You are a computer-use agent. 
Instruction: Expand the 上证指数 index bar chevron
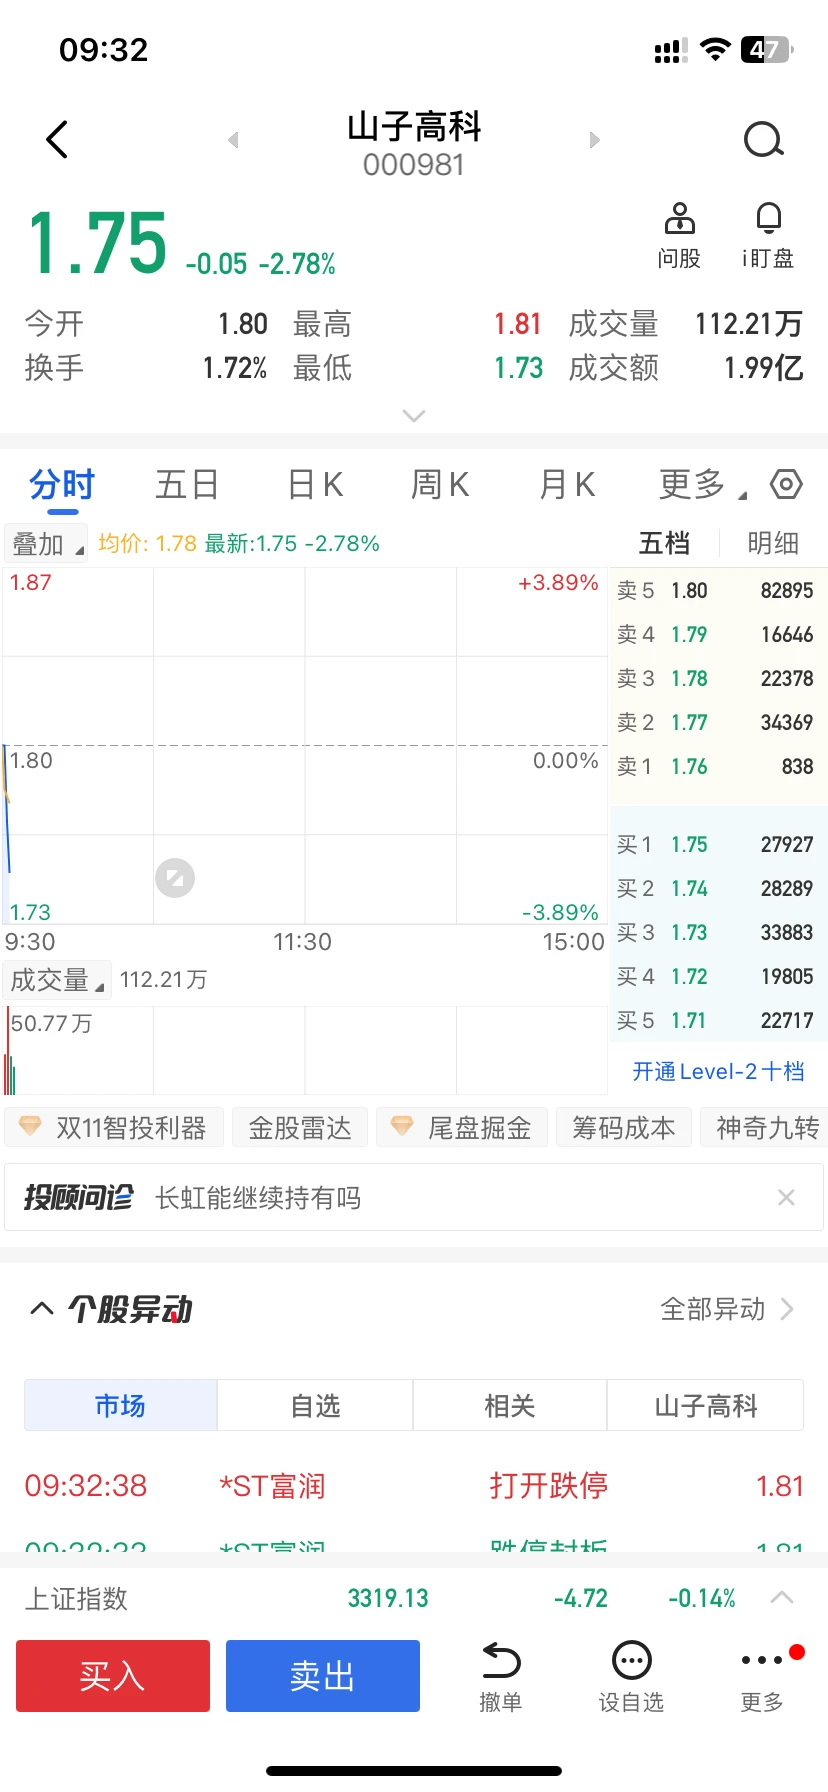point(782,1598)
